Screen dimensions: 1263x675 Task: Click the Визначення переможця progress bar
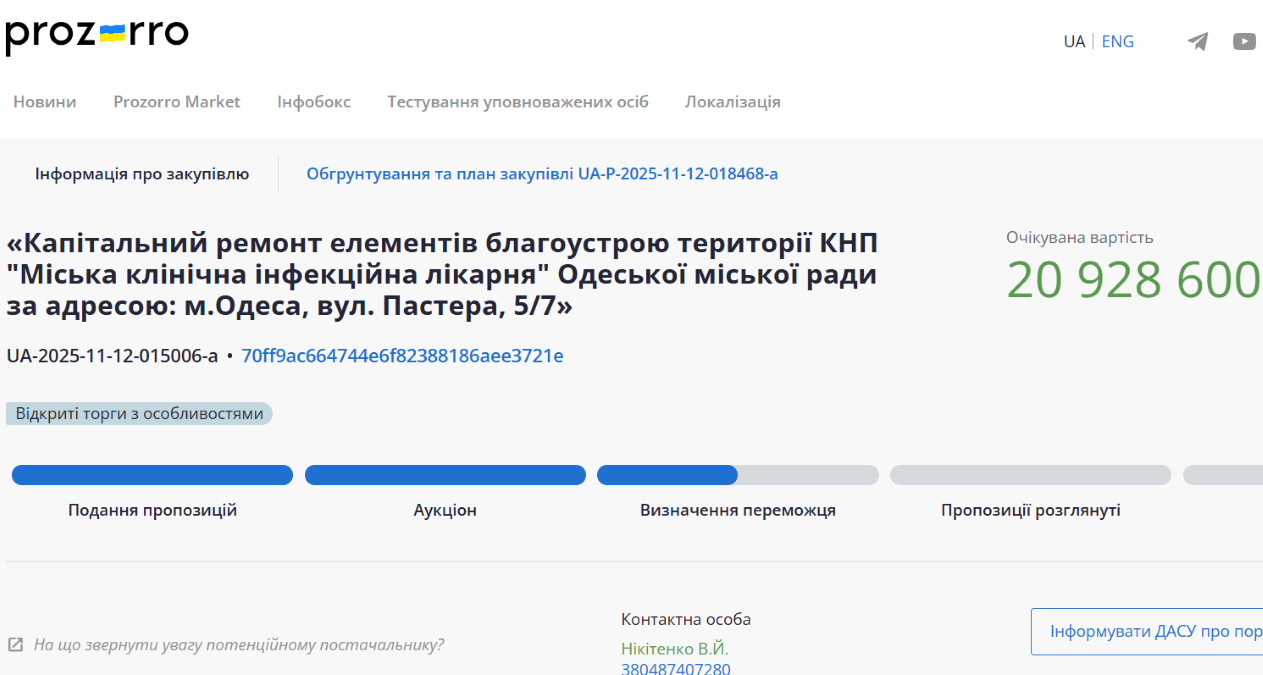737,475
